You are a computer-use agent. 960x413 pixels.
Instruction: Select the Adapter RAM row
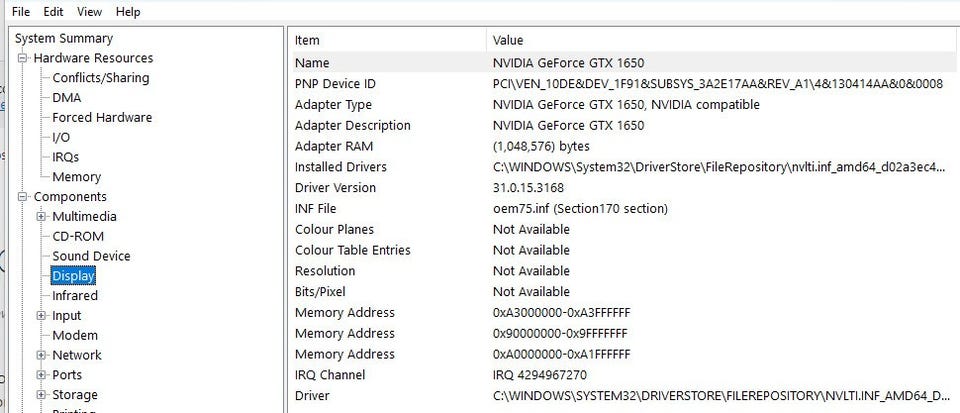tap(333, 146)
